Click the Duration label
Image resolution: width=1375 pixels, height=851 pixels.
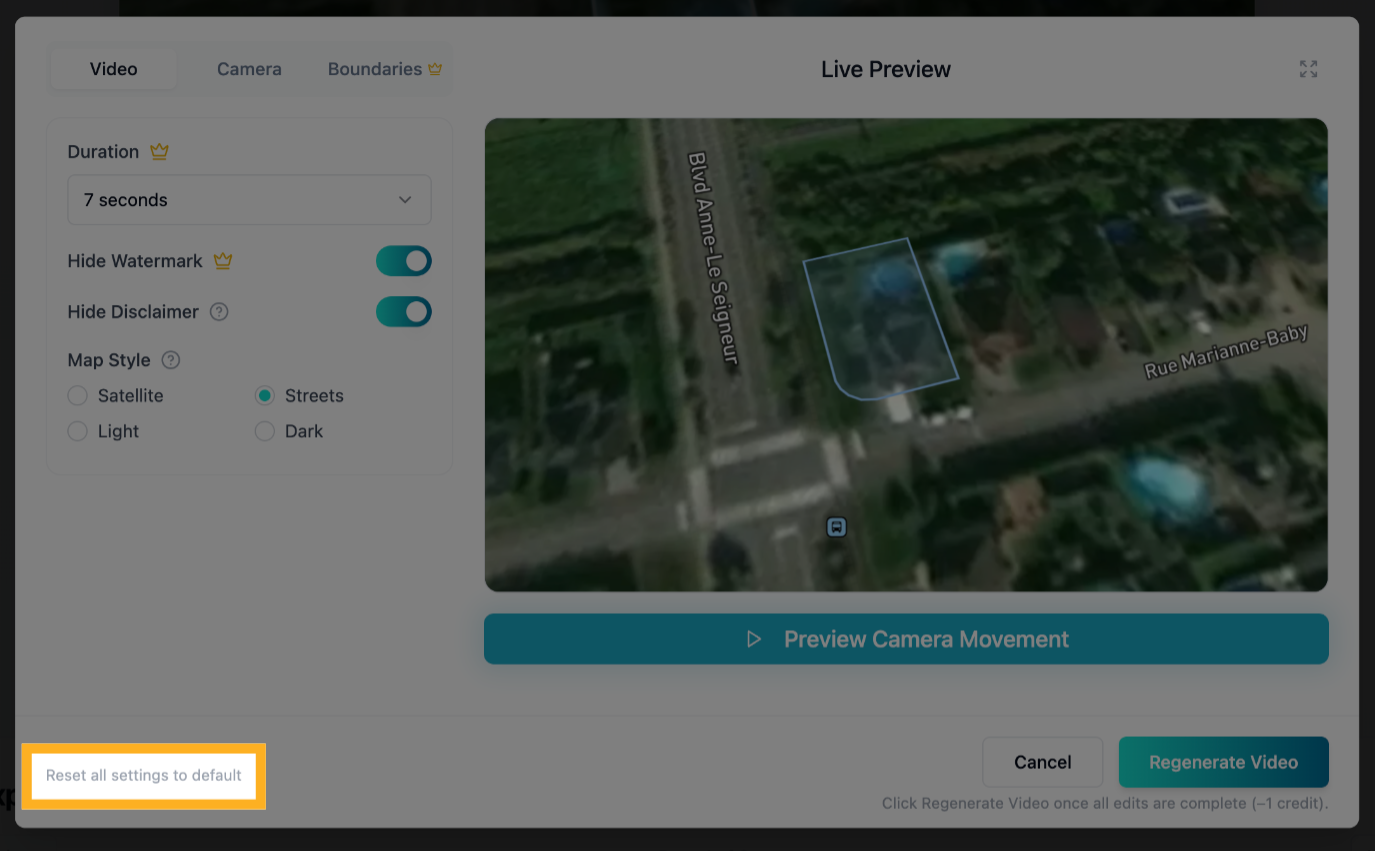[103, 152]
